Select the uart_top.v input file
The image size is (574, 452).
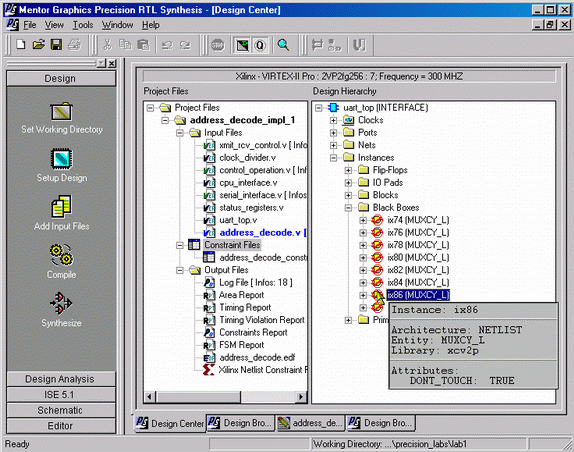(238, 220)
